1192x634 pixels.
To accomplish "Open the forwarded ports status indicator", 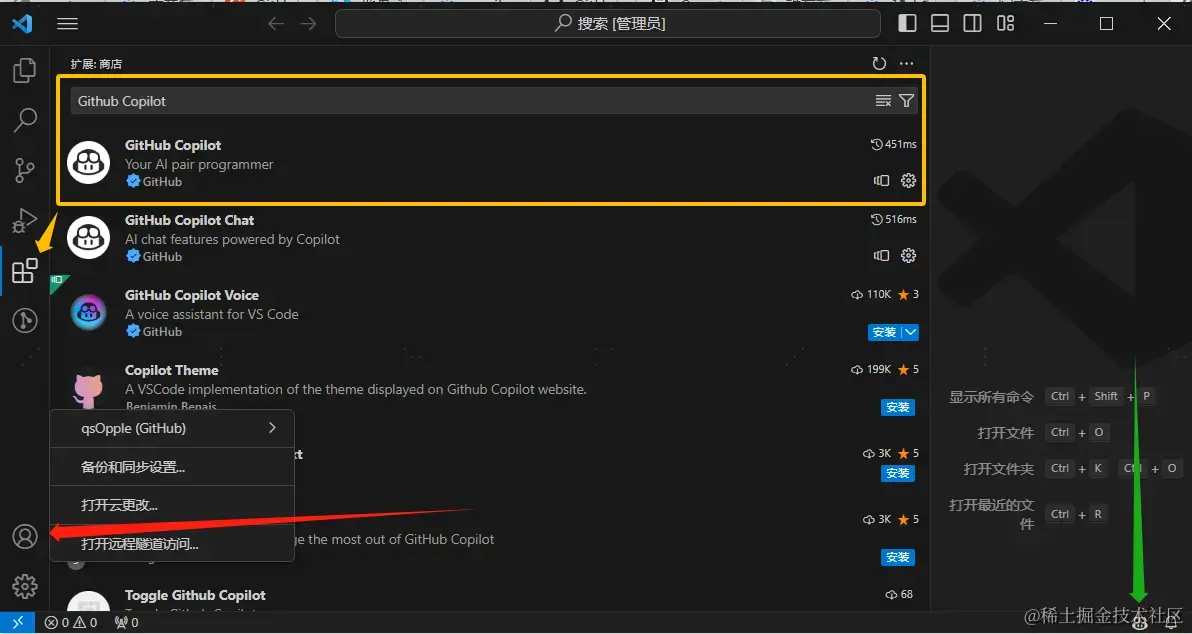I will (x=126, y=623).
